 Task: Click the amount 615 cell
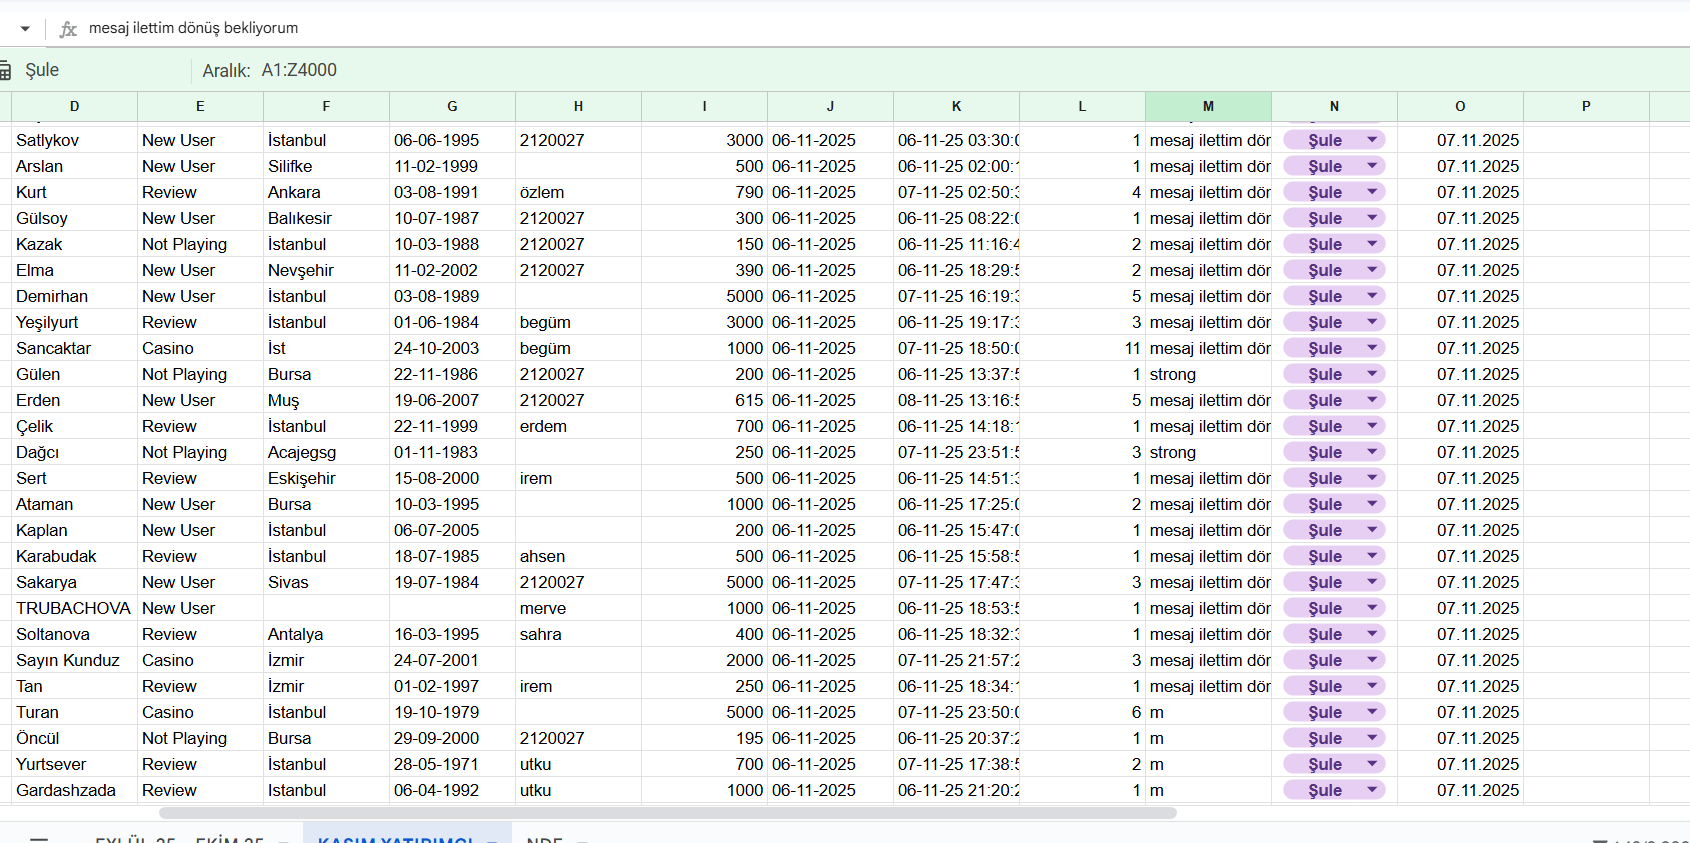tap(704, 400)
